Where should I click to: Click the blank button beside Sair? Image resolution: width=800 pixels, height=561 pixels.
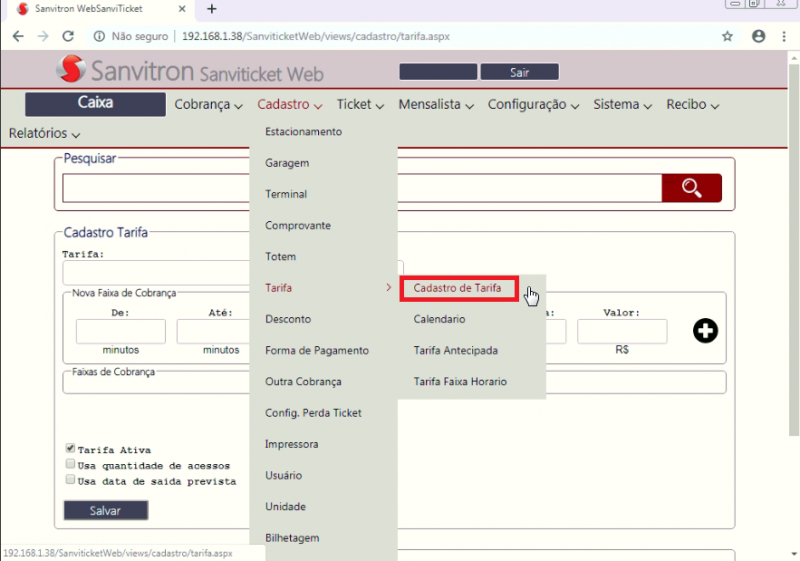coord(438,72)
